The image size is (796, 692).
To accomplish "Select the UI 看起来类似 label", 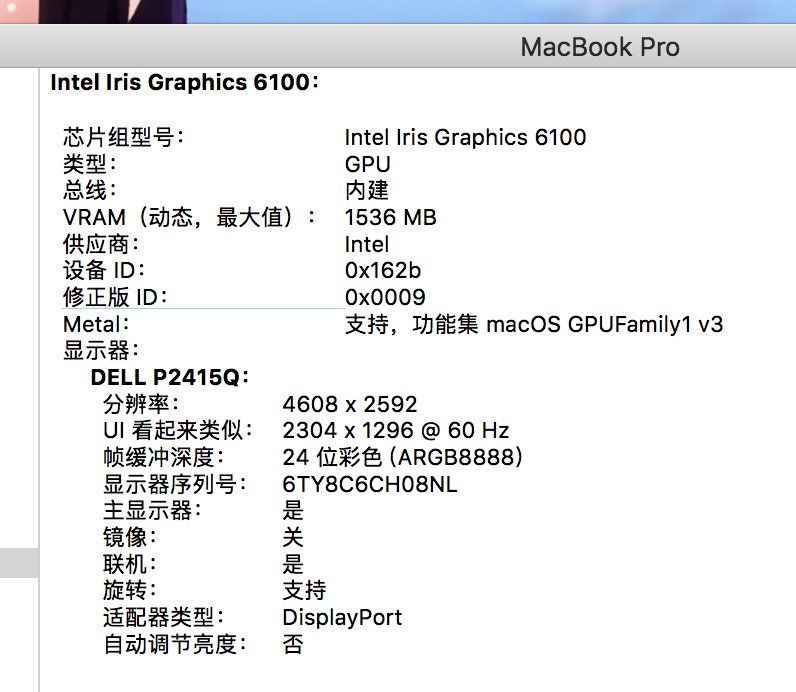I will pyautogui.click(x=178, y=431).
